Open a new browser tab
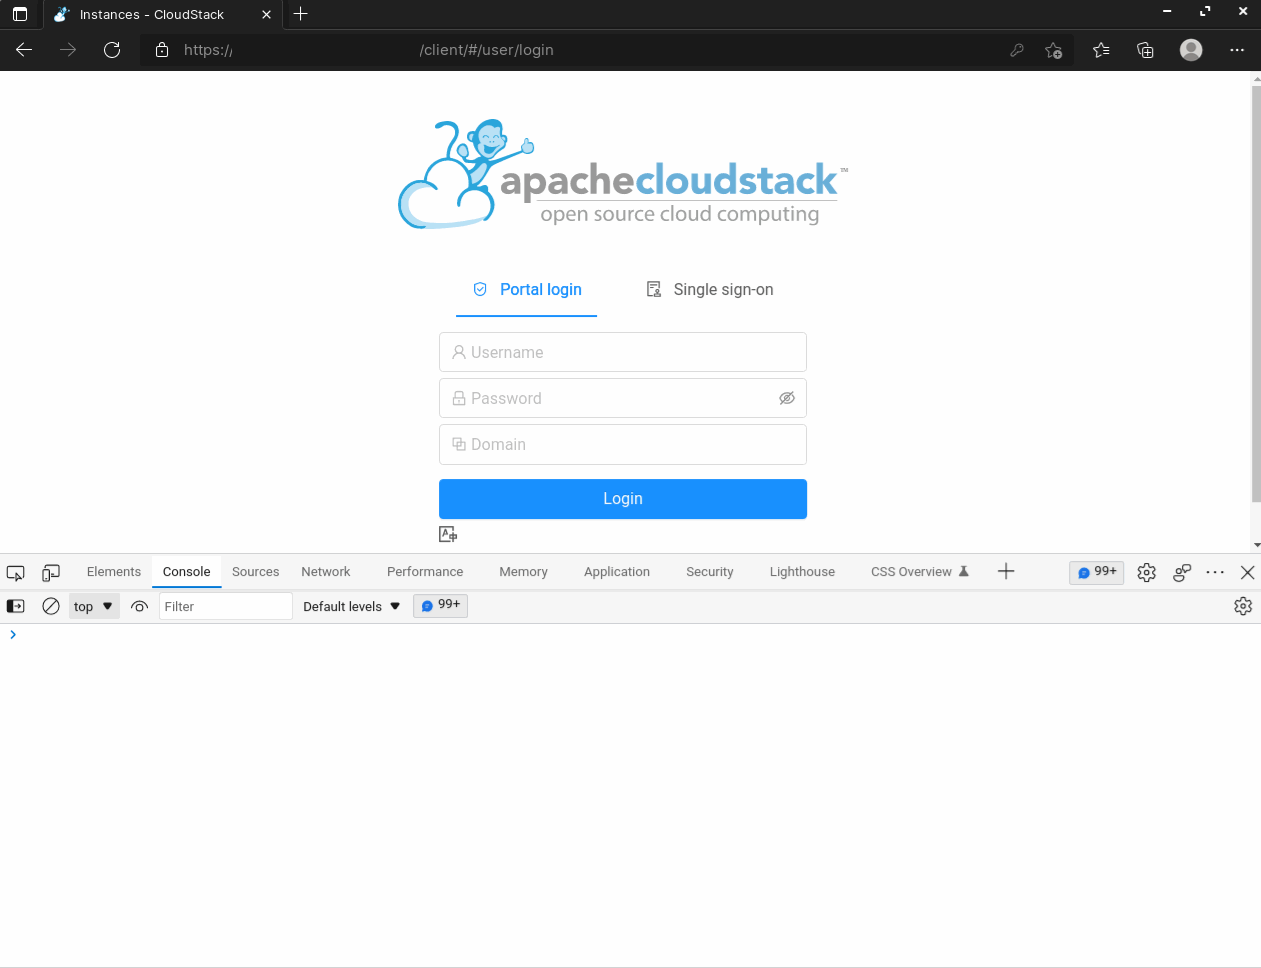Screen dimensions: 1261x968 pos(300,14)
